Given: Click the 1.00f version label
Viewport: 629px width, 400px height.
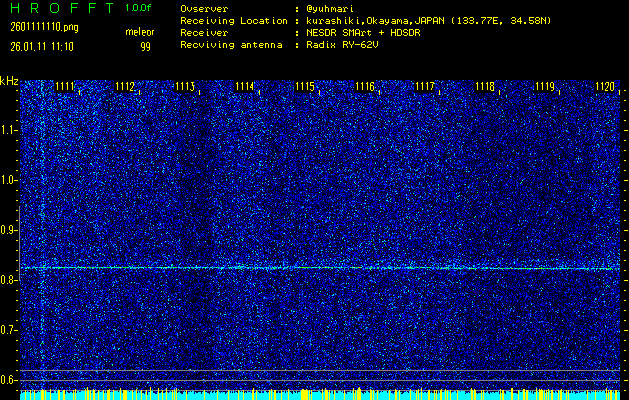Looking at the screenshot, I should pyautogui.click(x=139, y=8).
